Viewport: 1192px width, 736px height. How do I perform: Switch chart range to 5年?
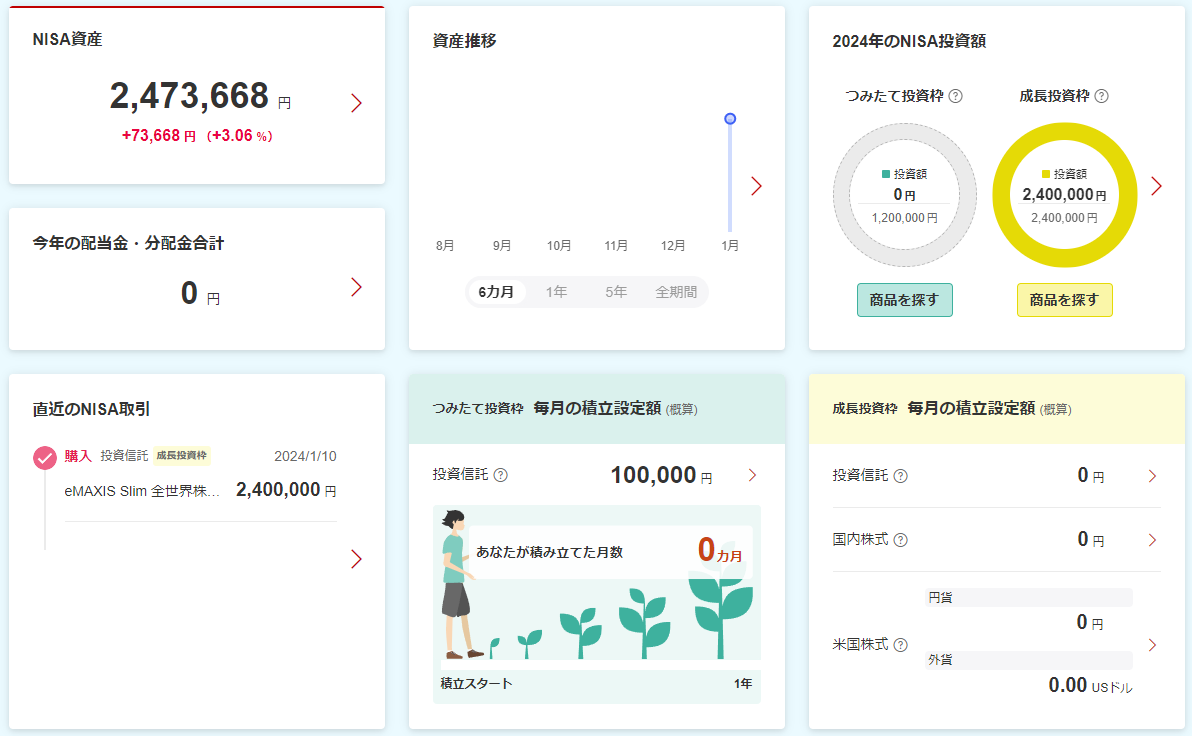pos(616,292)
